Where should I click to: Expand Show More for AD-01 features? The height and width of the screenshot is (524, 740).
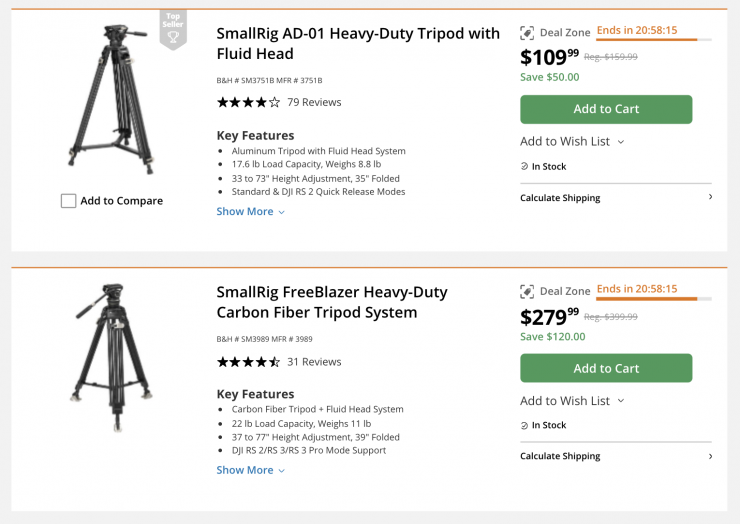(x=251, y=211)
